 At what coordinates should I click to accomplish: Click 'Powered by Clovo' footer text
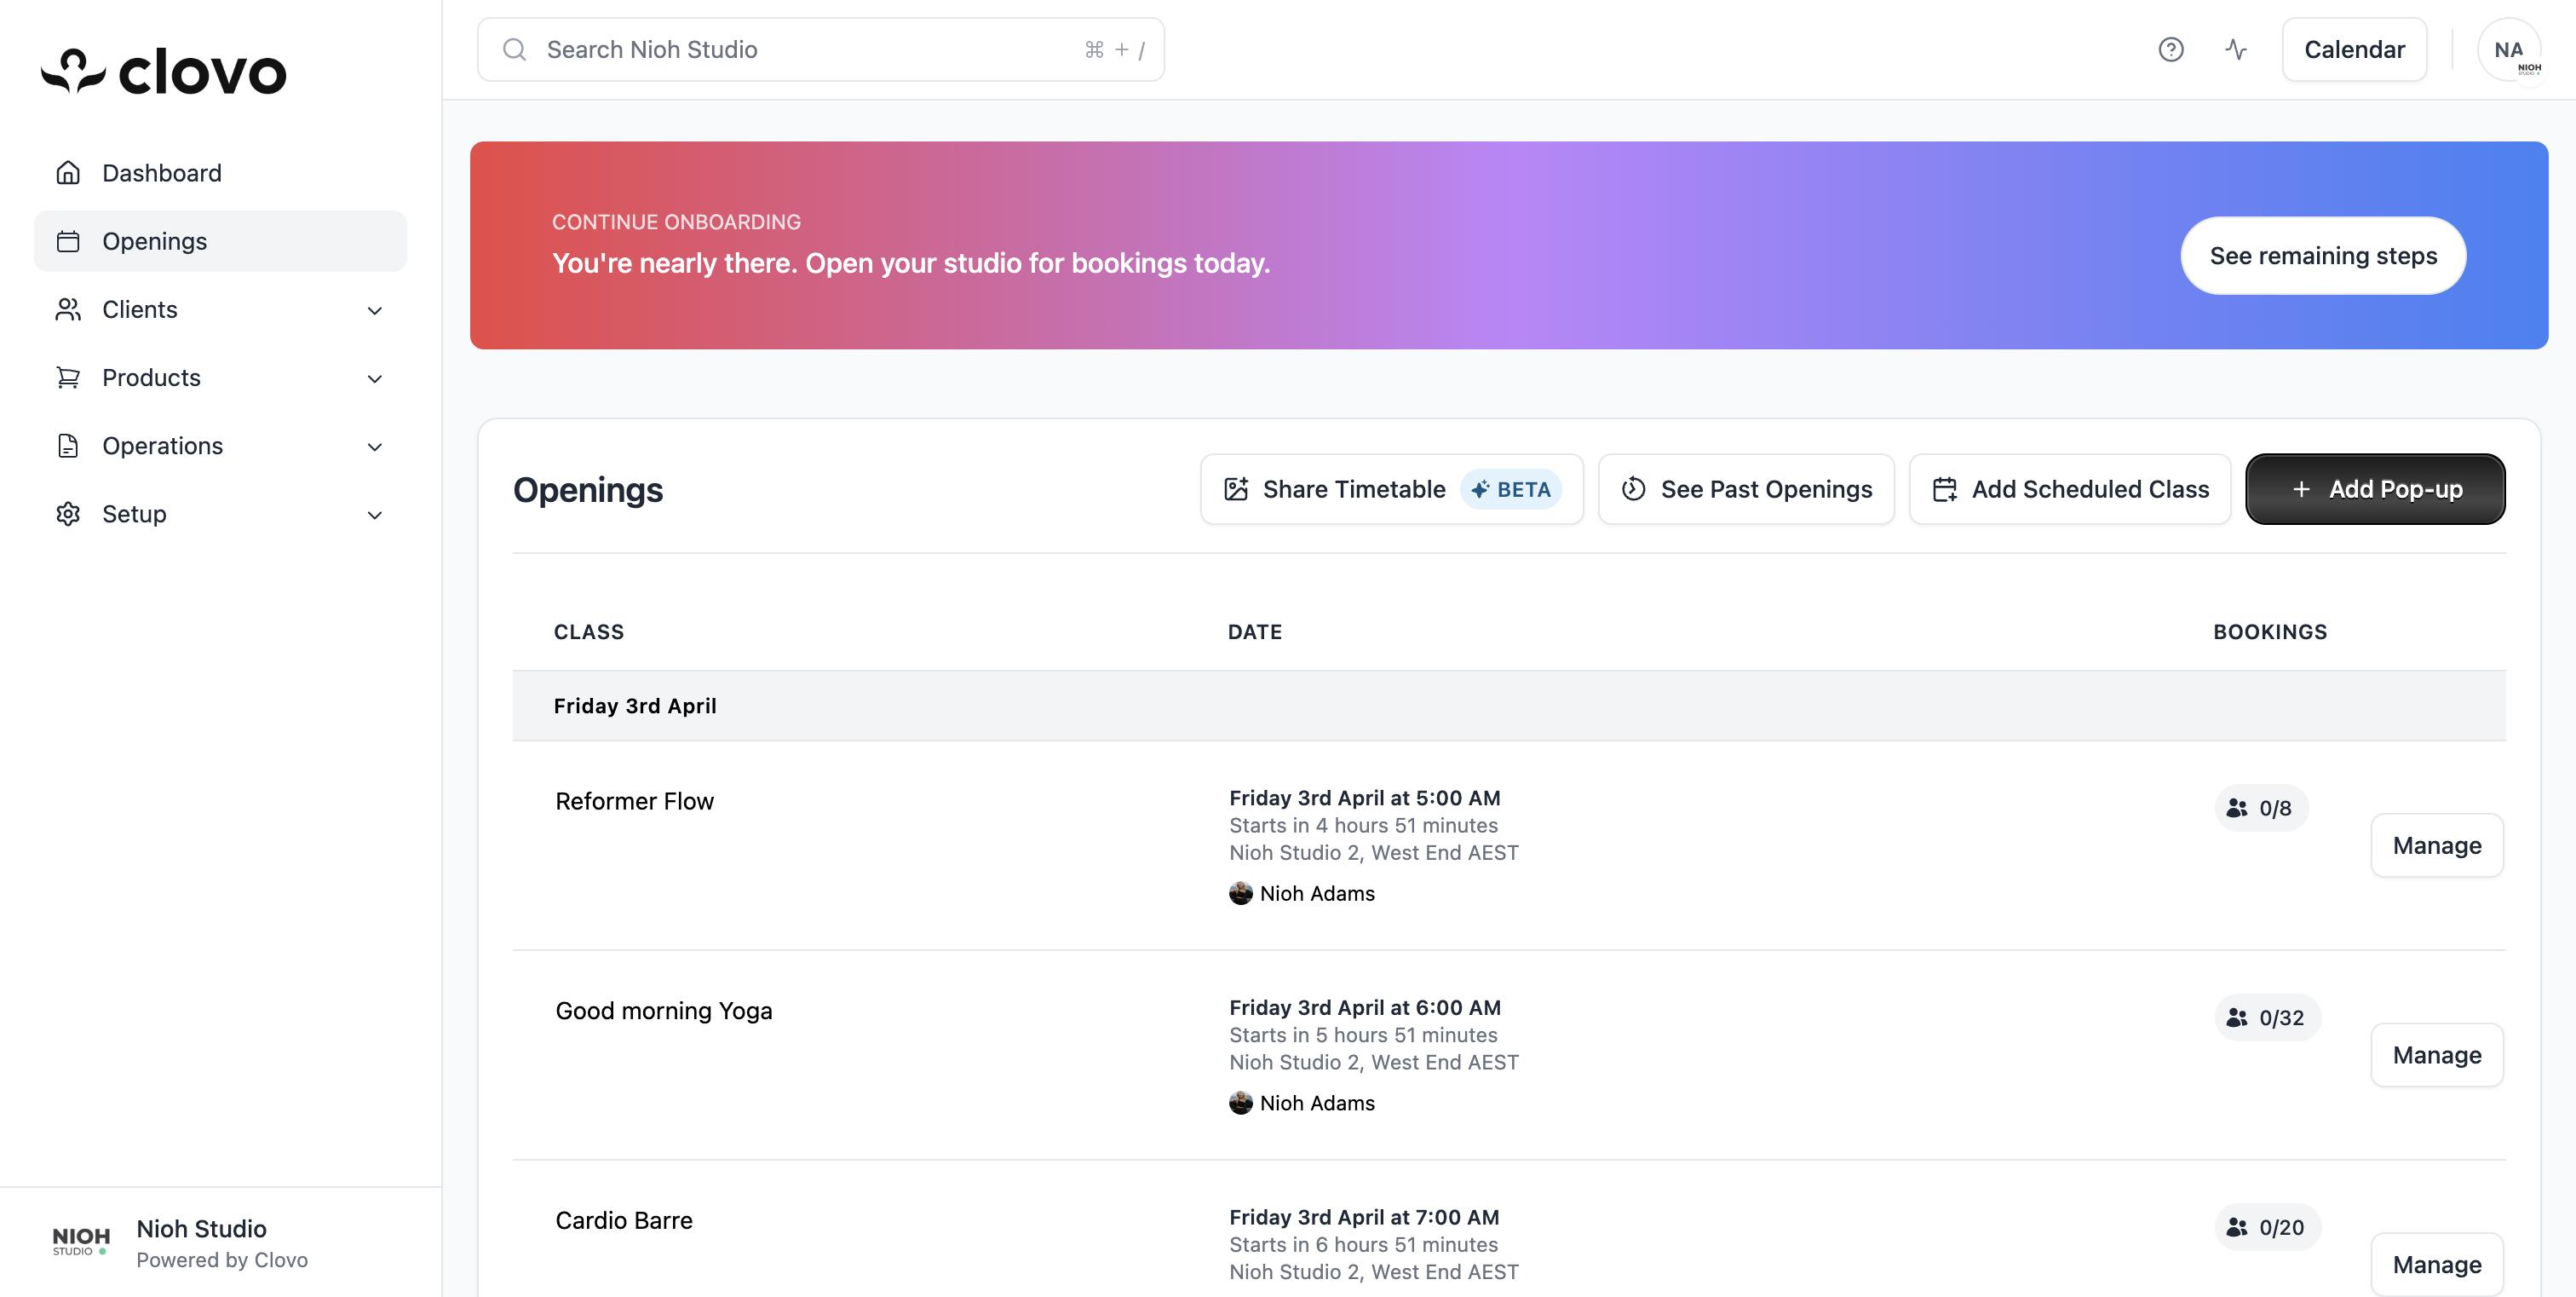tap(222, 1260)
